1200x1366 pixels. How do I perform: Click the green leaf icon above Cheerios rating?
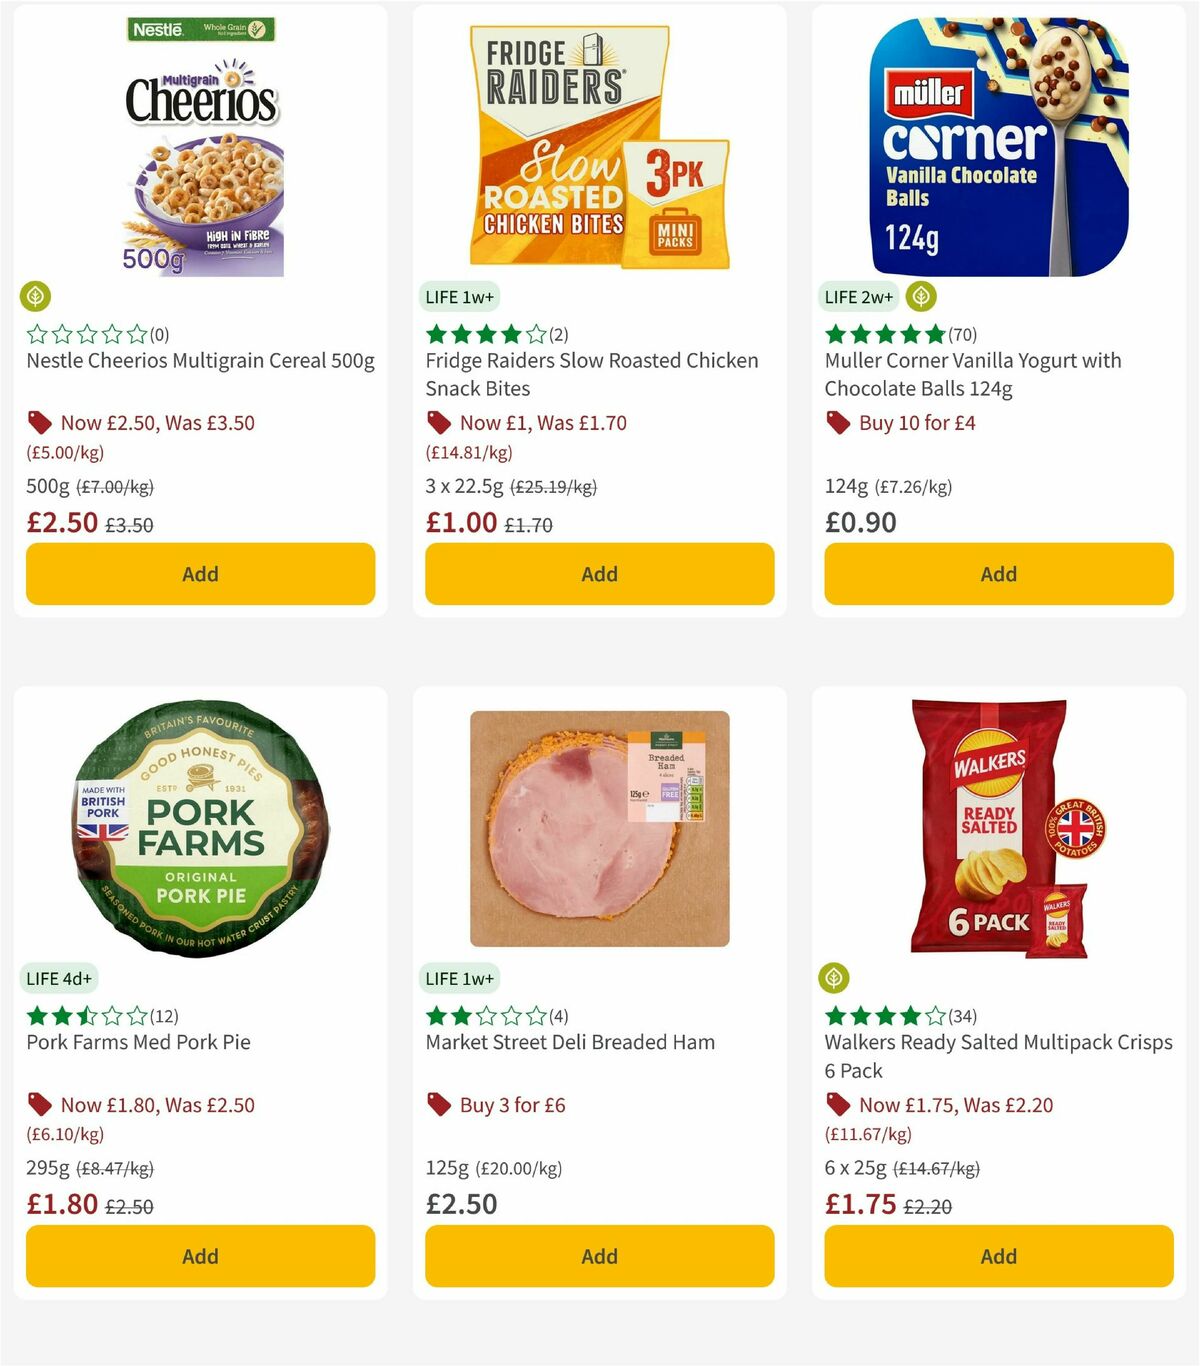click(x=36, y=297)
